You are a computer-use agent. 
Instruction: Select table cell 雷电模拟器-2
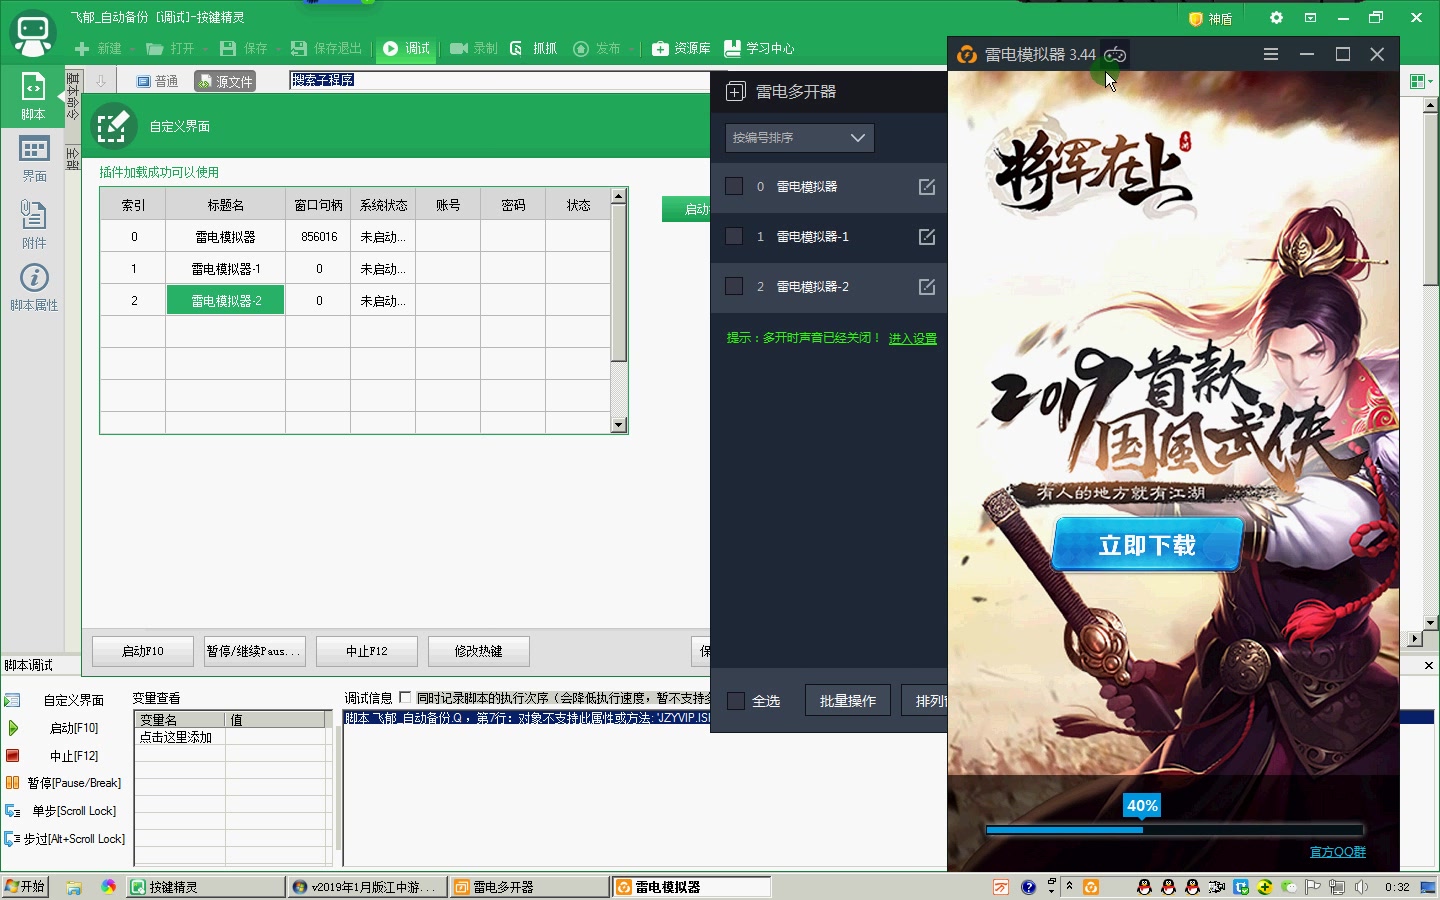pyautogui.click(x=226, y=300)
